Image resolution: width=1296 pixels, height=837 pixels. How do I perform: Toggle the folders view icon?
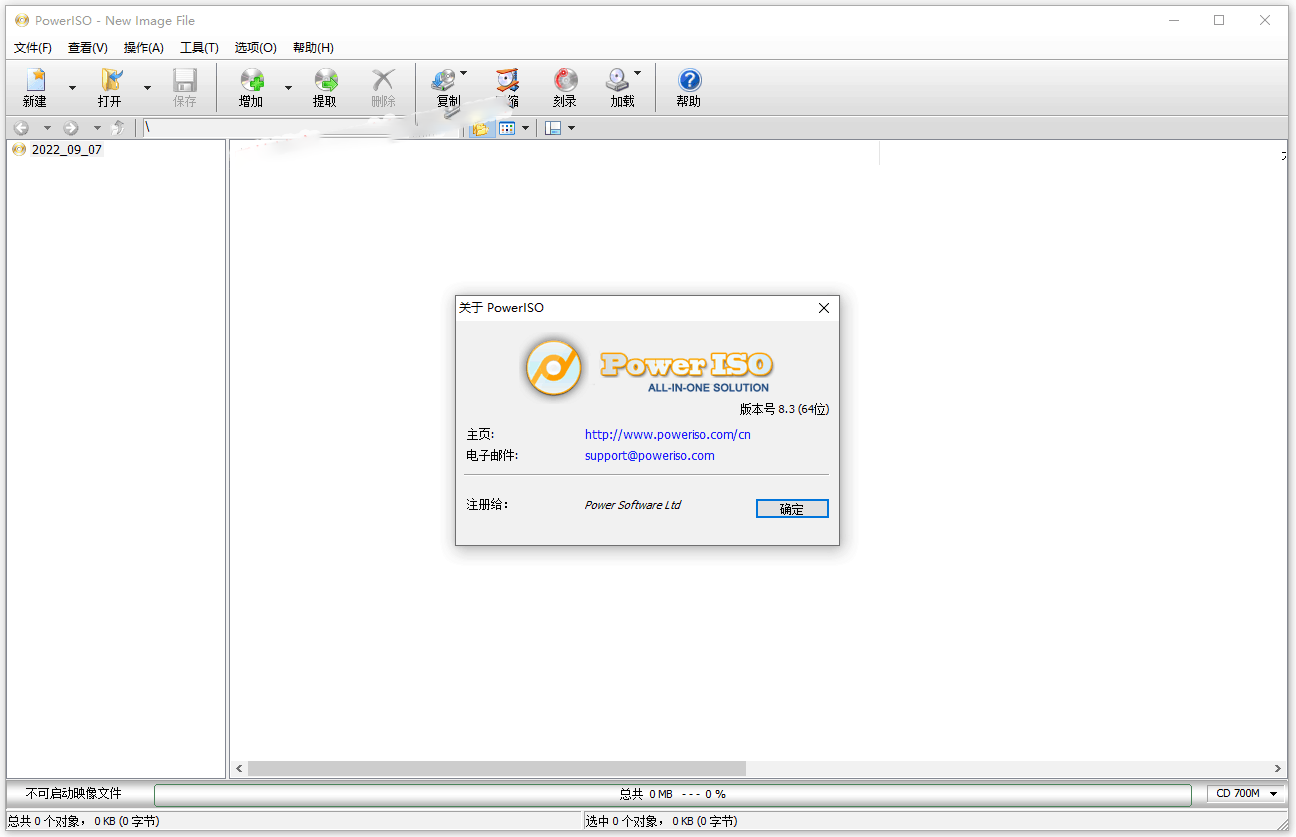[480, 128]
